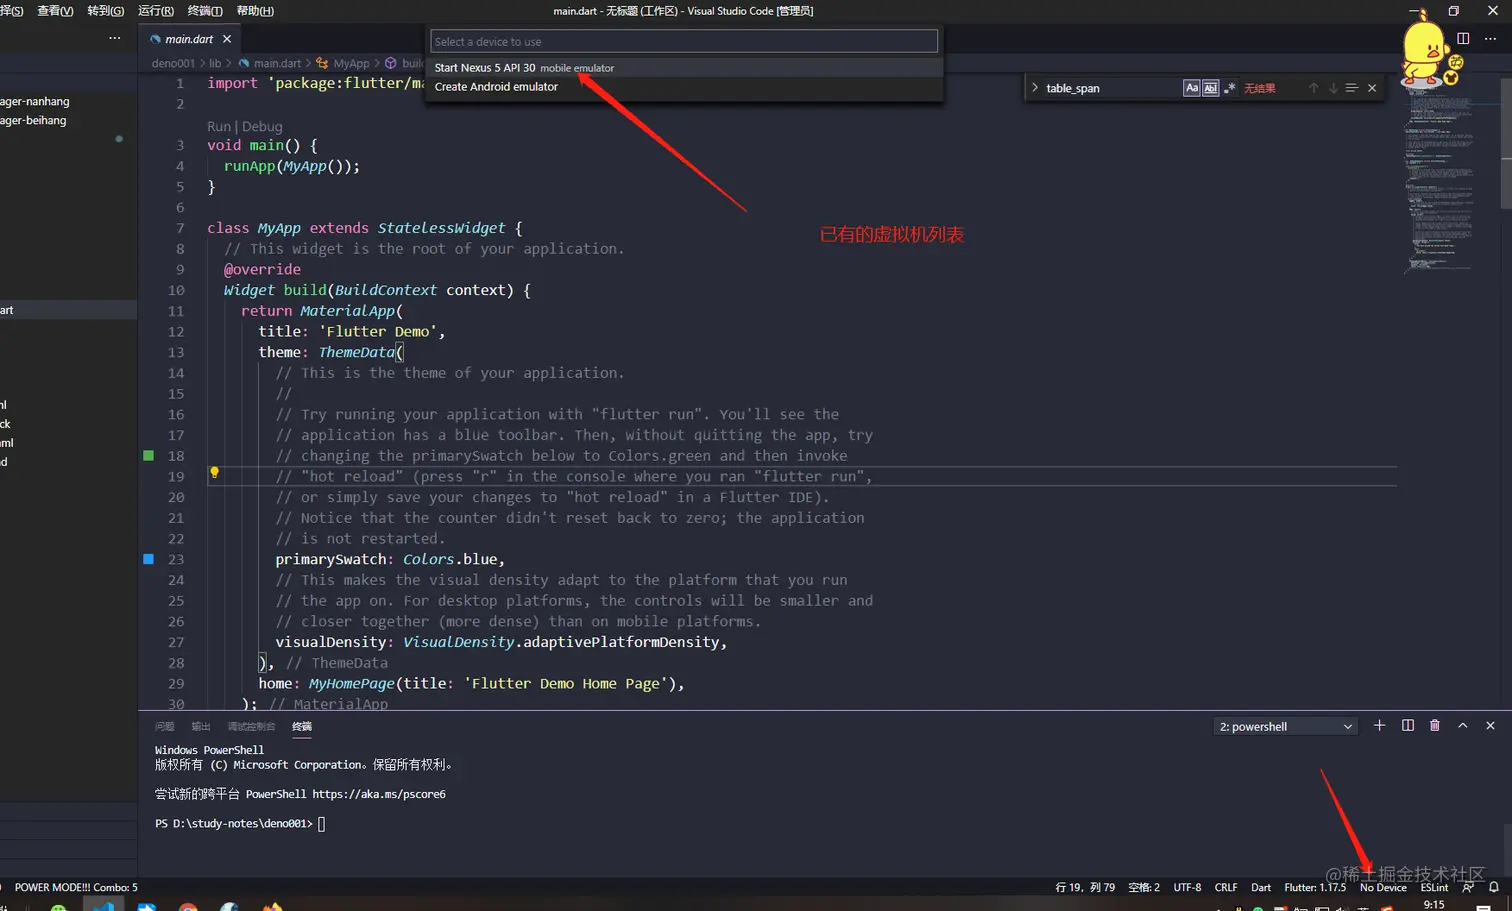Open the '2: powershell' terminal dropdown
This screenshot has width=1512, height=911.
1285,727
